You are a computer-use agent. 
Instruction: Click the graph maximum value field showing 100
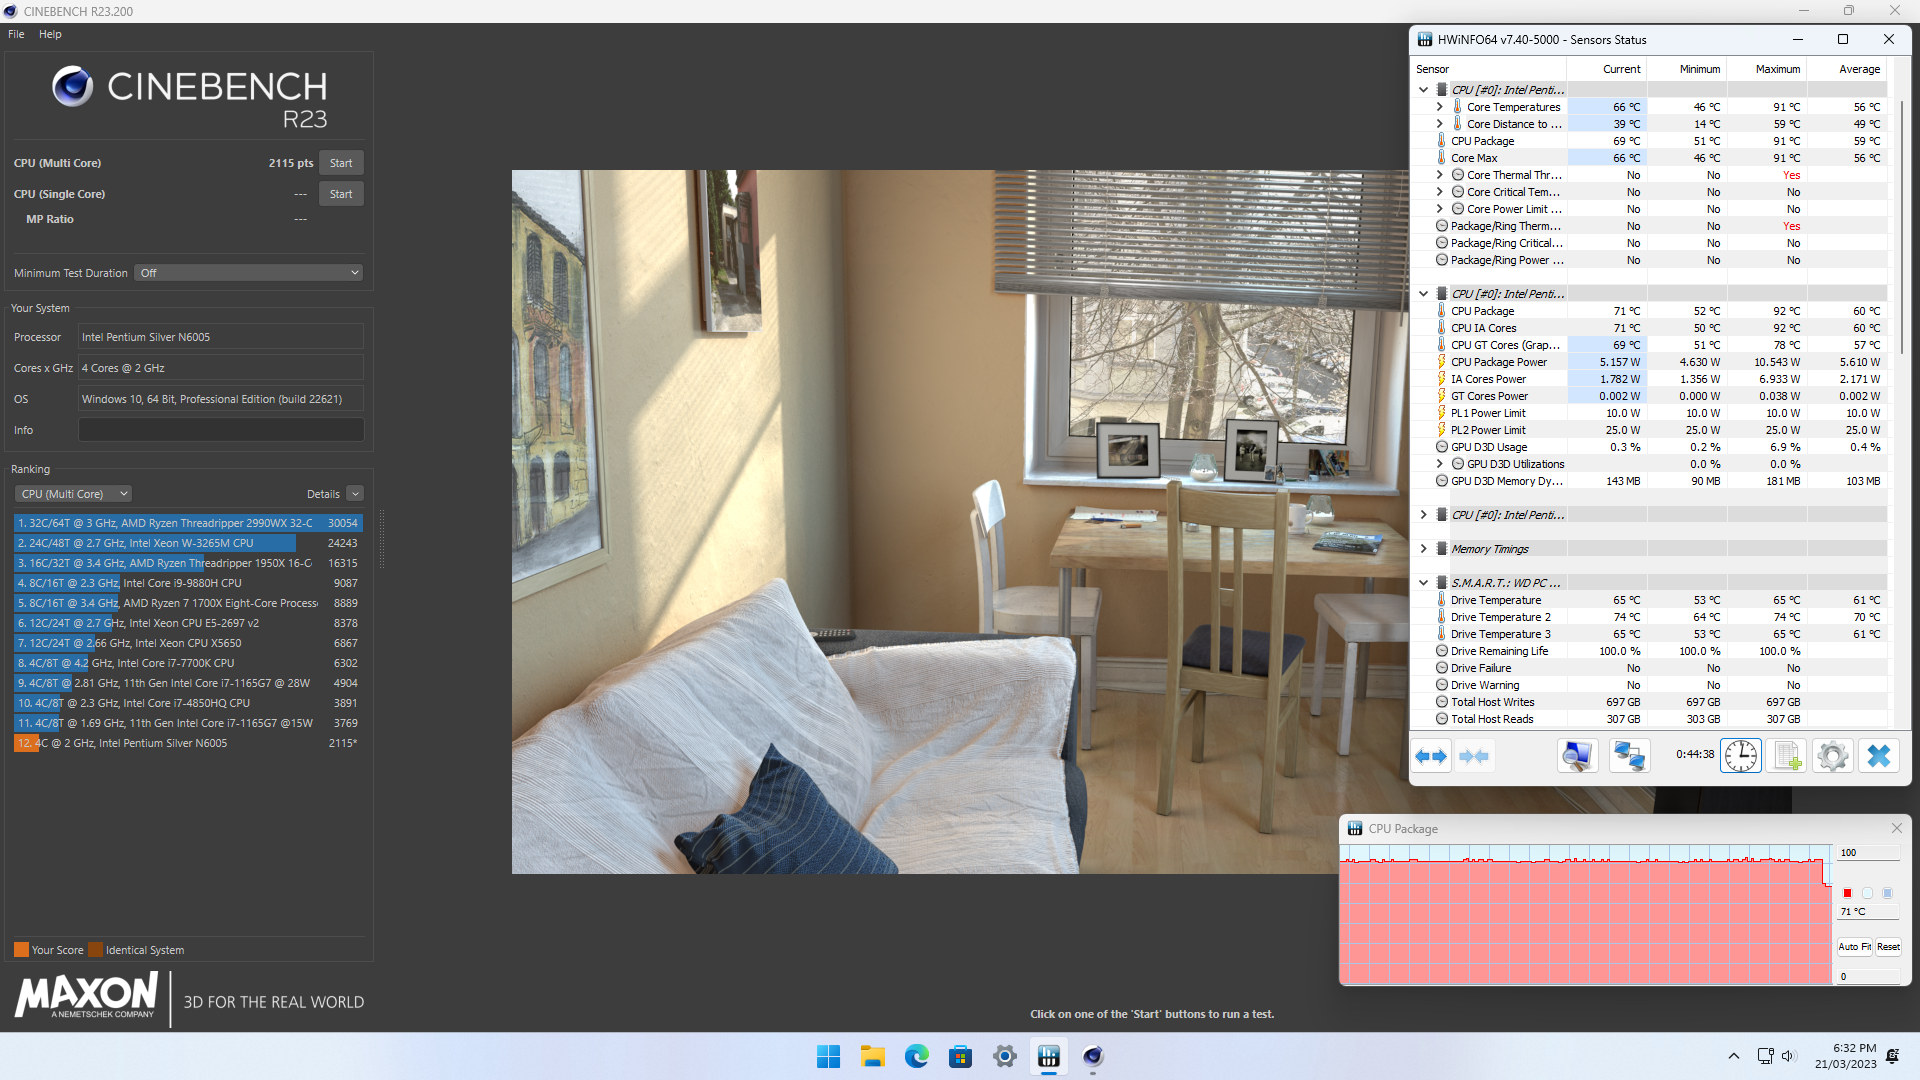[1868, 853]
